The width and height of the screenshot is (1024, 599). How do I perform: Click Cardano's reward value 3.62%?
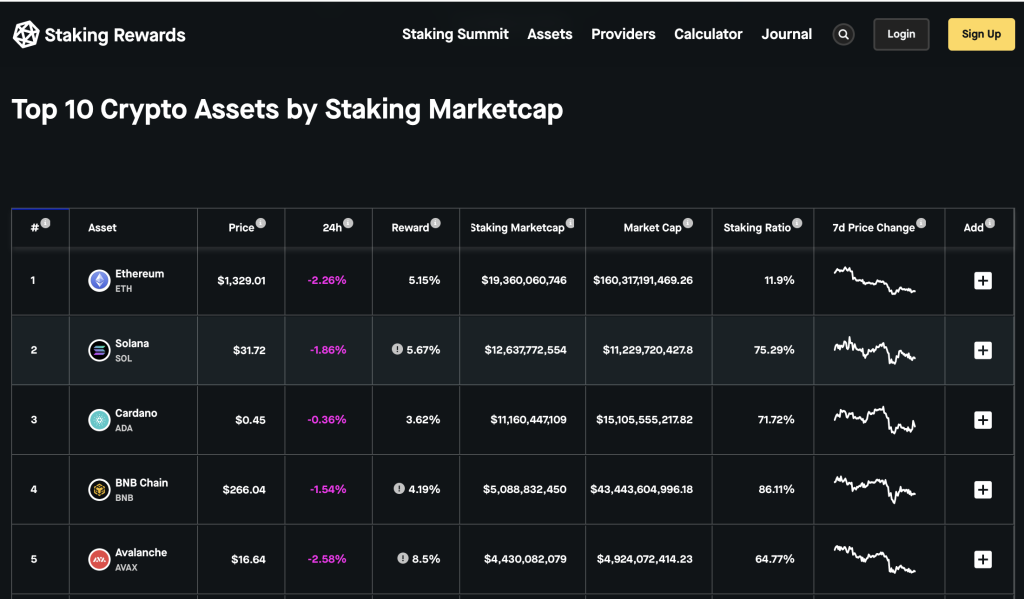tap(423, 420)
